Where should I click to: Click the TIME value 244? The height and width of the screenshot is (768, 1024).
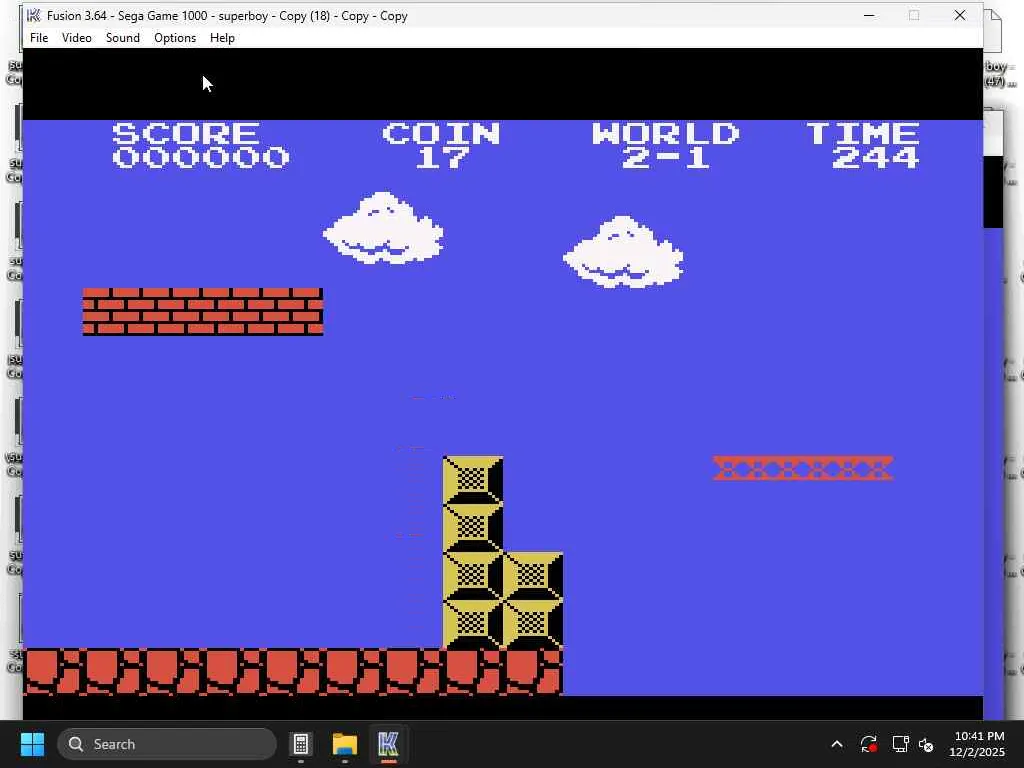pyautogui.click(x=875, y=157)
